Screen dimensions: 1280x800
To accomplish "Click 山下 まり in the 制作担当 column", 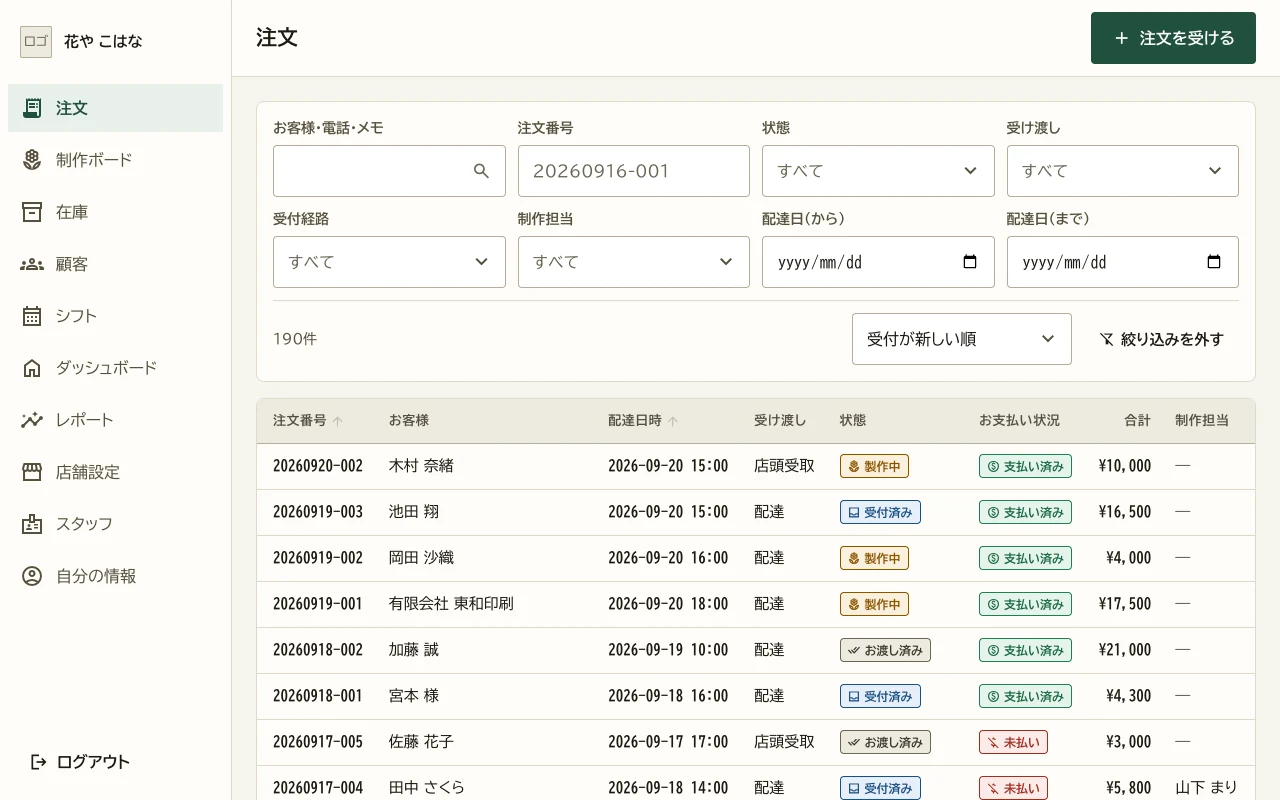I will pos(1206,788).
